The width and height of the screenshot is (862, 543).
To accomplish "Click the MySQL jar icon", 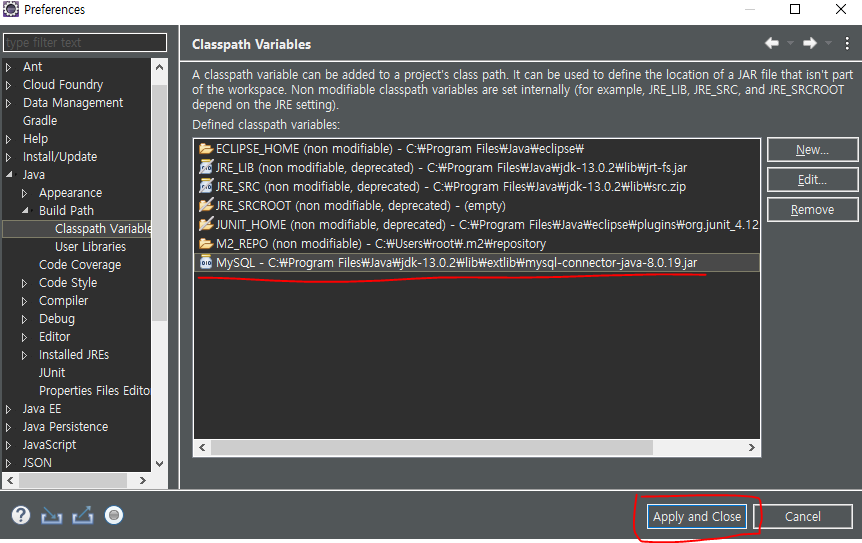I will point(206,263).
